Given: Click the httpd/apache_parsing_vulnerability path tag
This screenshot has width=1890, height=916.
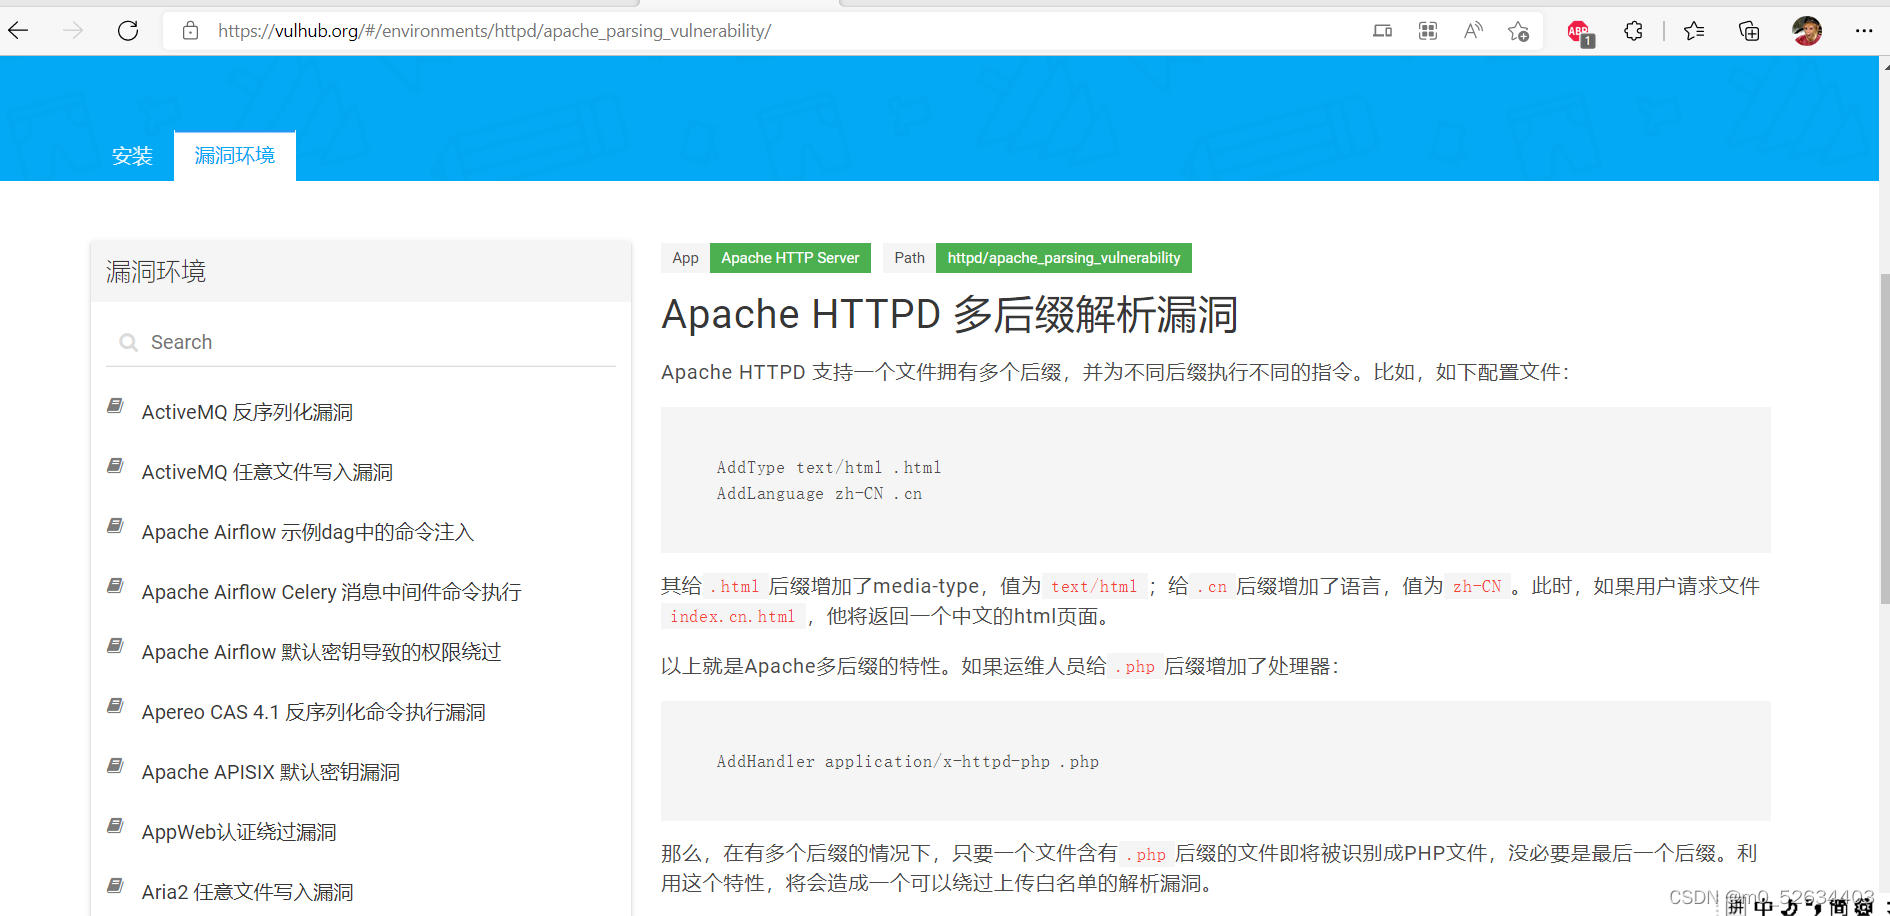Looking at the screenshot, I should click(x=1064, y=258).
